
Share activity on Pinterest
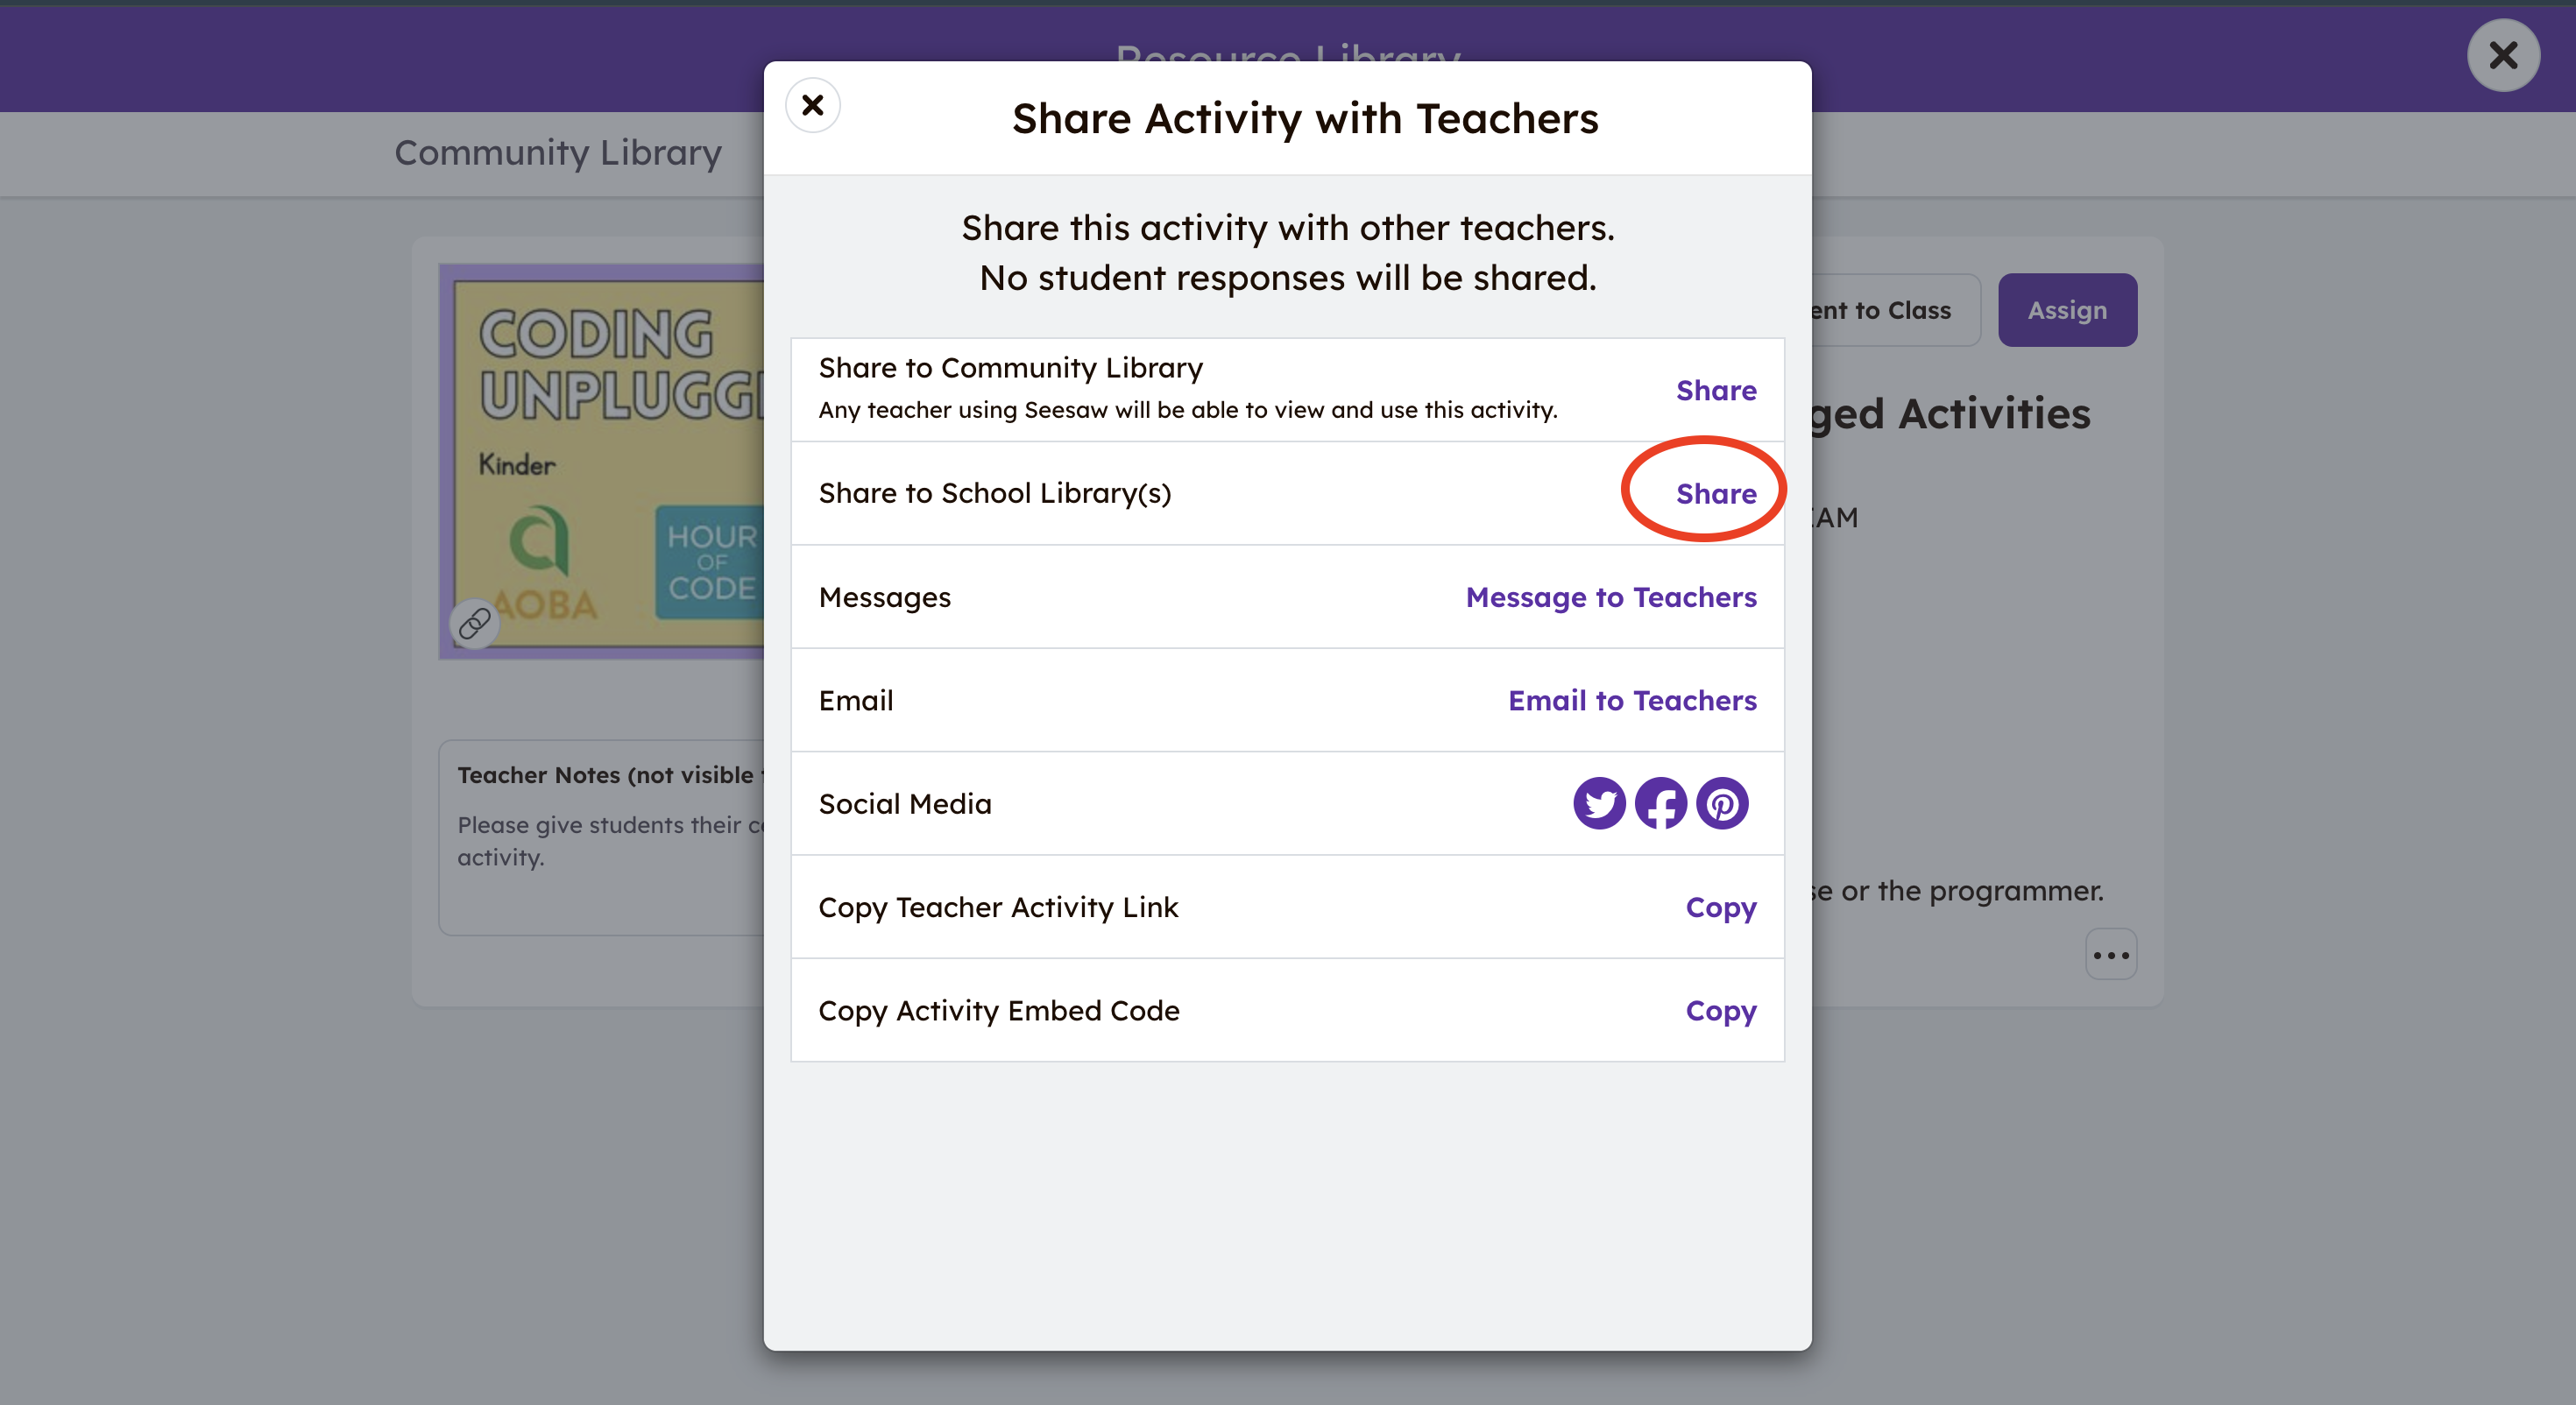pos(1722,803)
